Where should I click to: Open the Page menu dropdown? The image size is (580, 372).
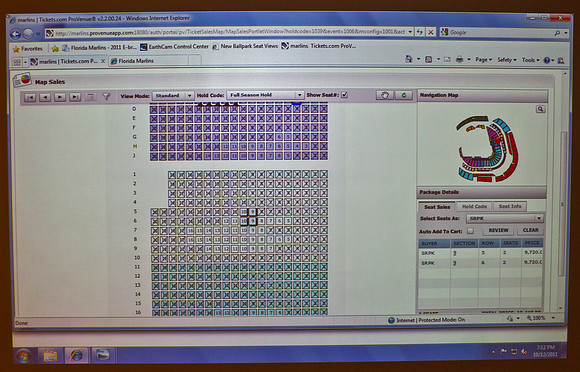[x=483, y=60]
